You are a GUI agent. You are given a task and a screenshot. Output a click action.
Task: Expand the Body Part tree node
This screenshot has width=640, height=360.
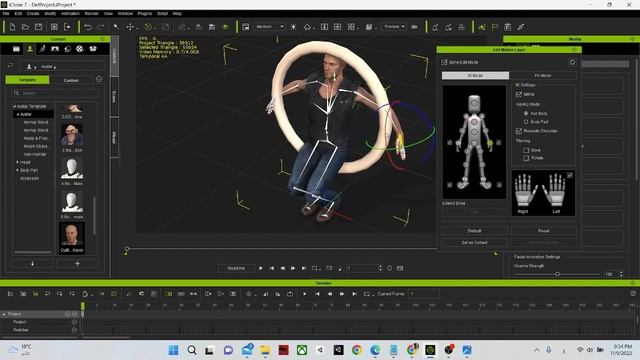click(18, 170)
